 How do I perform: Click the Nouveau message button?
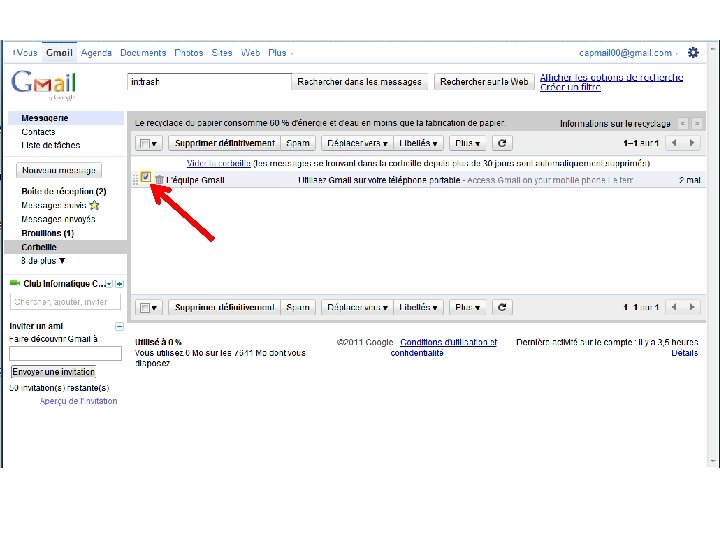pos(59,170)
